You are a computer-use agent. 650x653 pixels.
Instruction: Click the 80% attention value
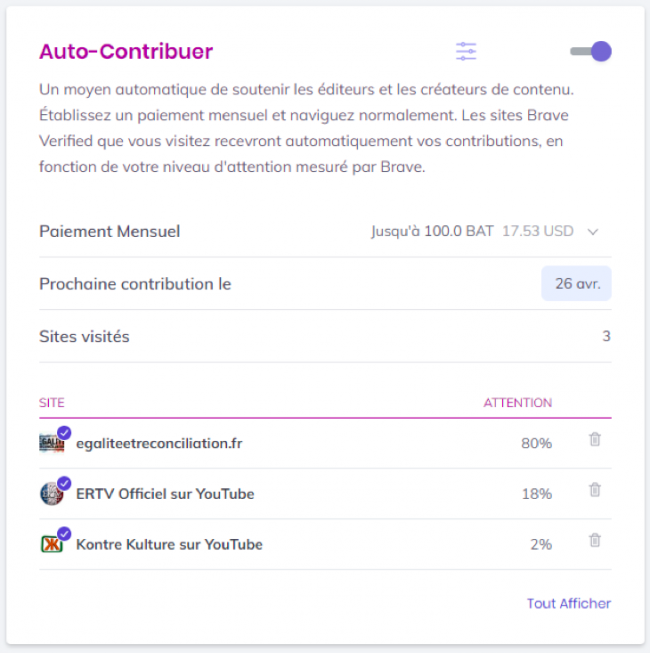point(536,443)
